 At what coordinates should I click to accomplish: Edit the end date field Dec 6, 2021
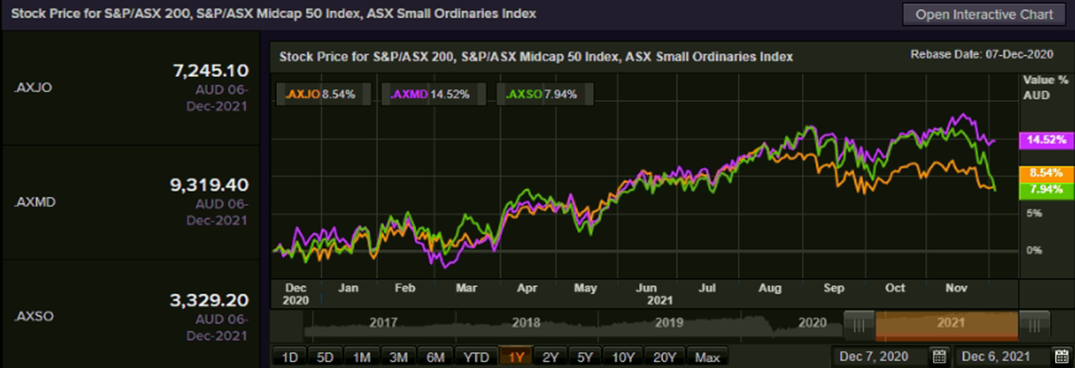tap(1003, 356)
